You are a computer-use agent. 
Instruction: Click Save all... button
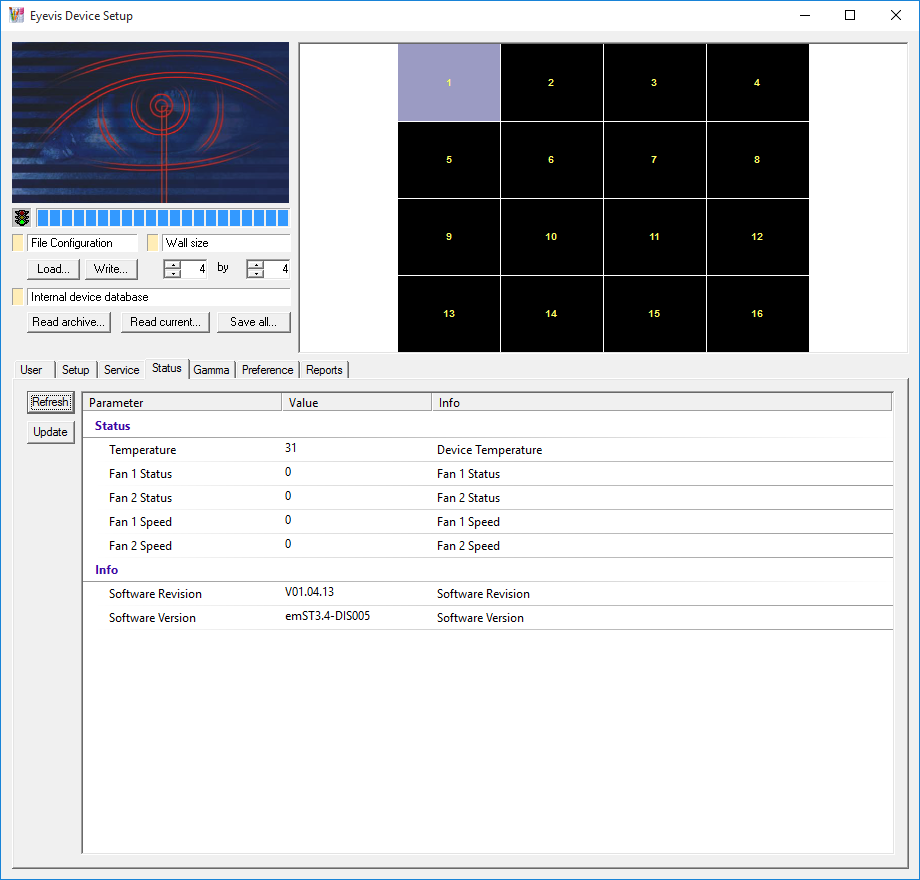pyautogui.click(x=253, y=322)
